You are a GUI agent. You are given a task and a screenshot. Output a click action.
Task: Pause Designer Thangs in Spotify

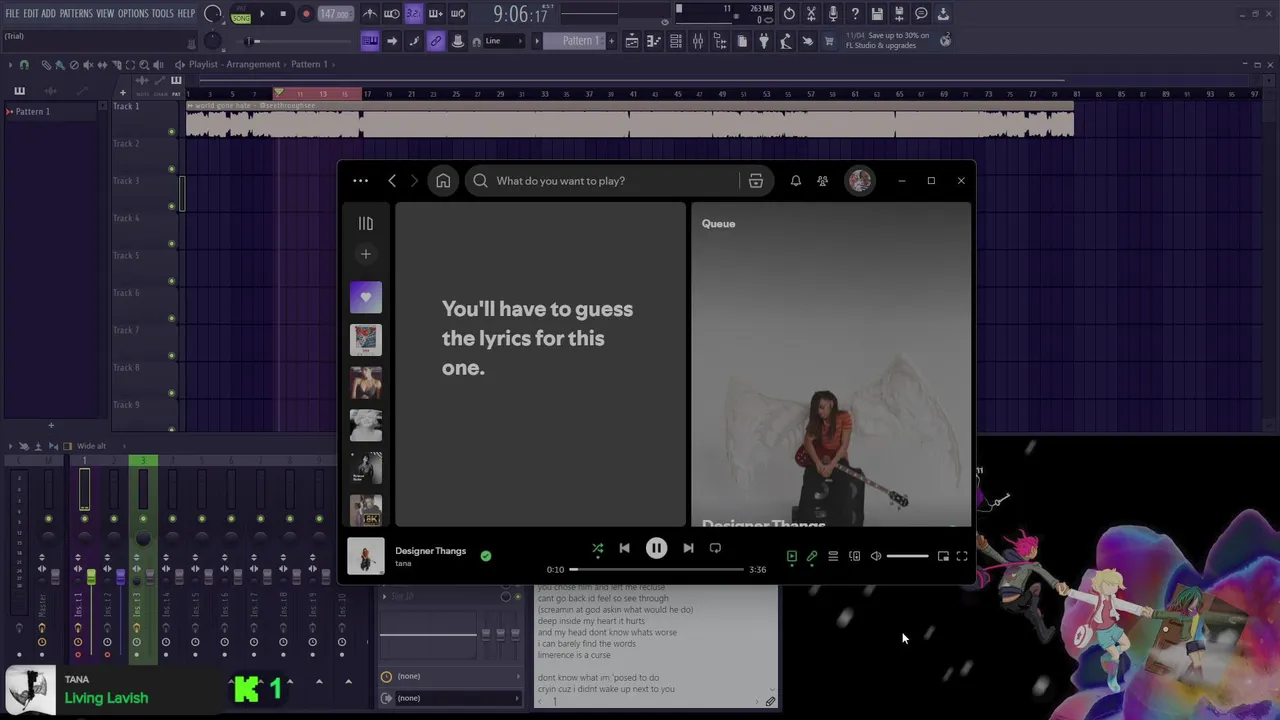pos(656,548)
